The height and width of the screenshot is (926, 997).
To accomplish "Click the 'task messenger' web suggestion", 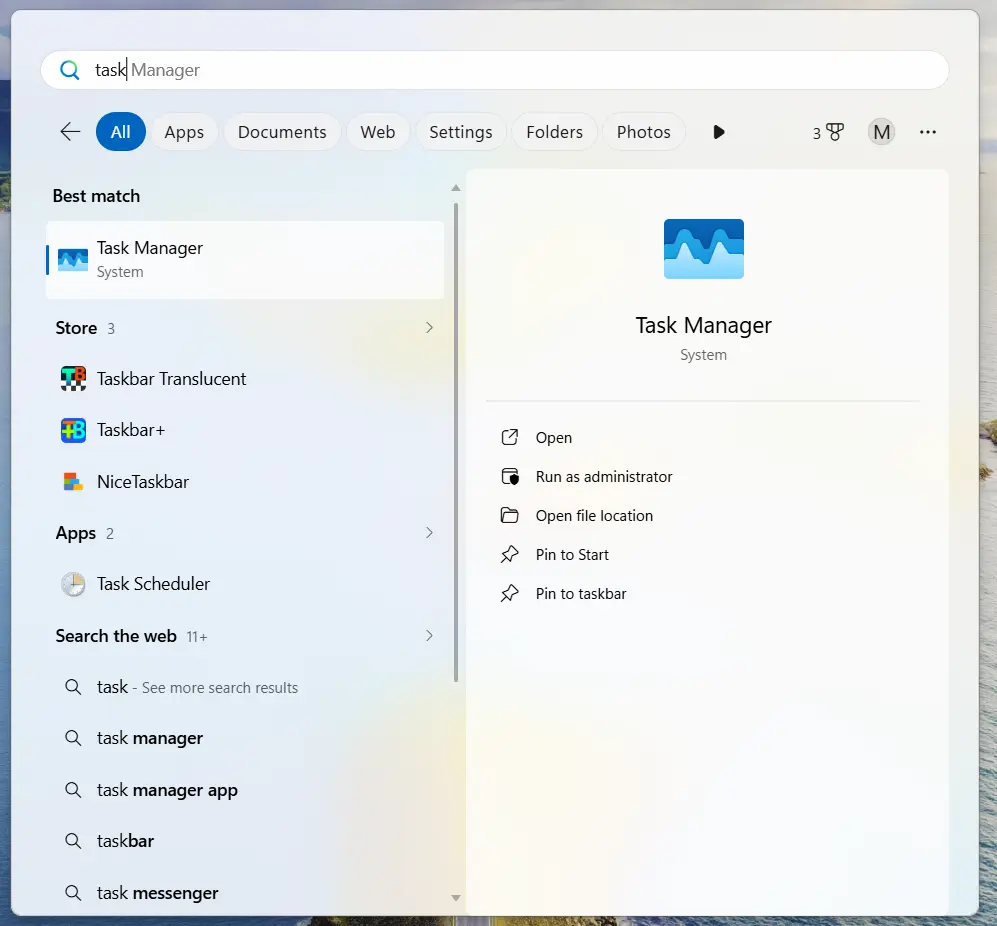I will (x=245, y=893).
